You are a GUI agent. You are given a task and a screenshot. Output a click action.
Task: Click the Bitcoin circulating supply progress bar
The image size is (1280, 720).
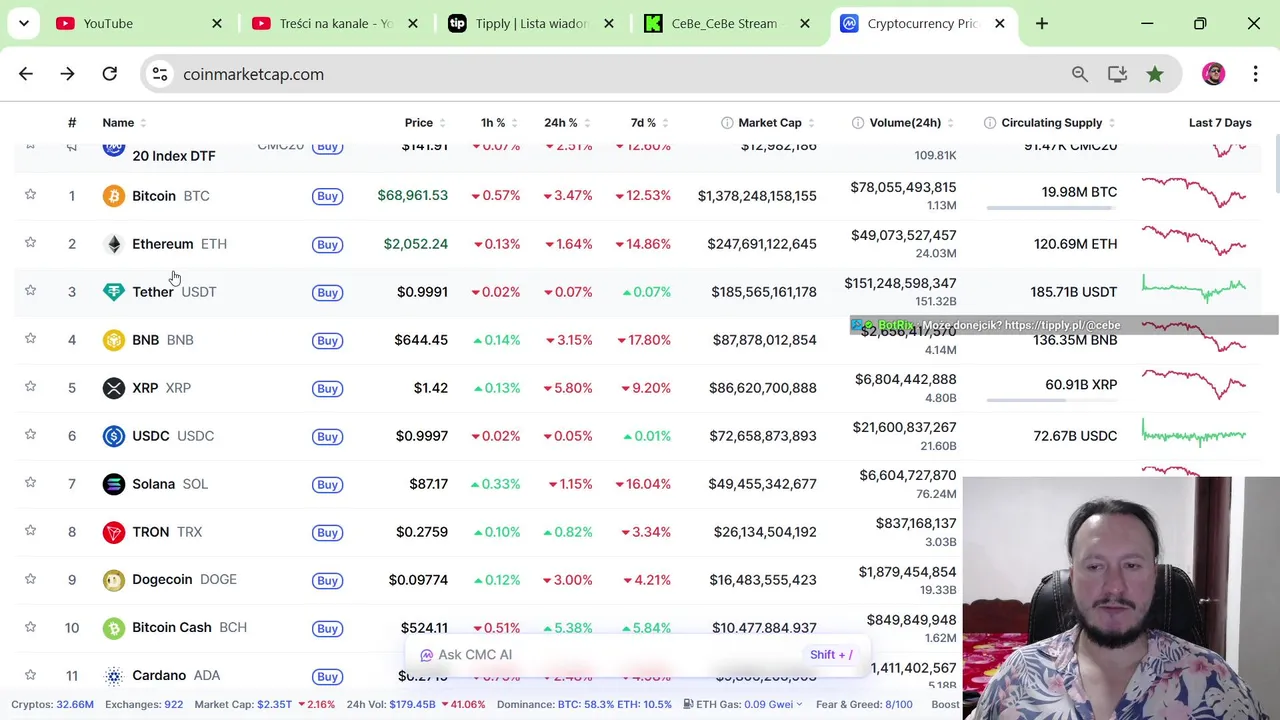pyautogui.click(x=1052, y=208)
